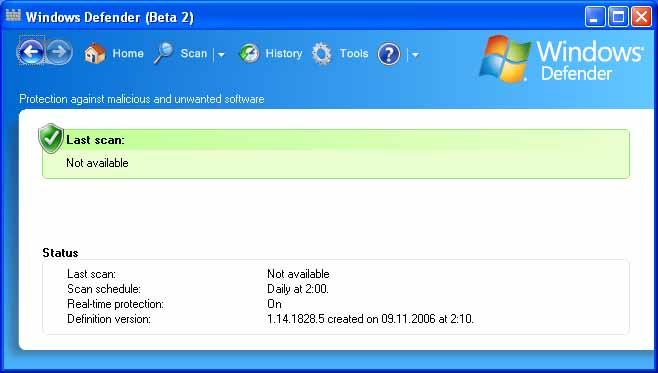The width and height of the screenshot is (658, 373).
Task: Select 'Not available' text in green banner
Action: (97, 163)
